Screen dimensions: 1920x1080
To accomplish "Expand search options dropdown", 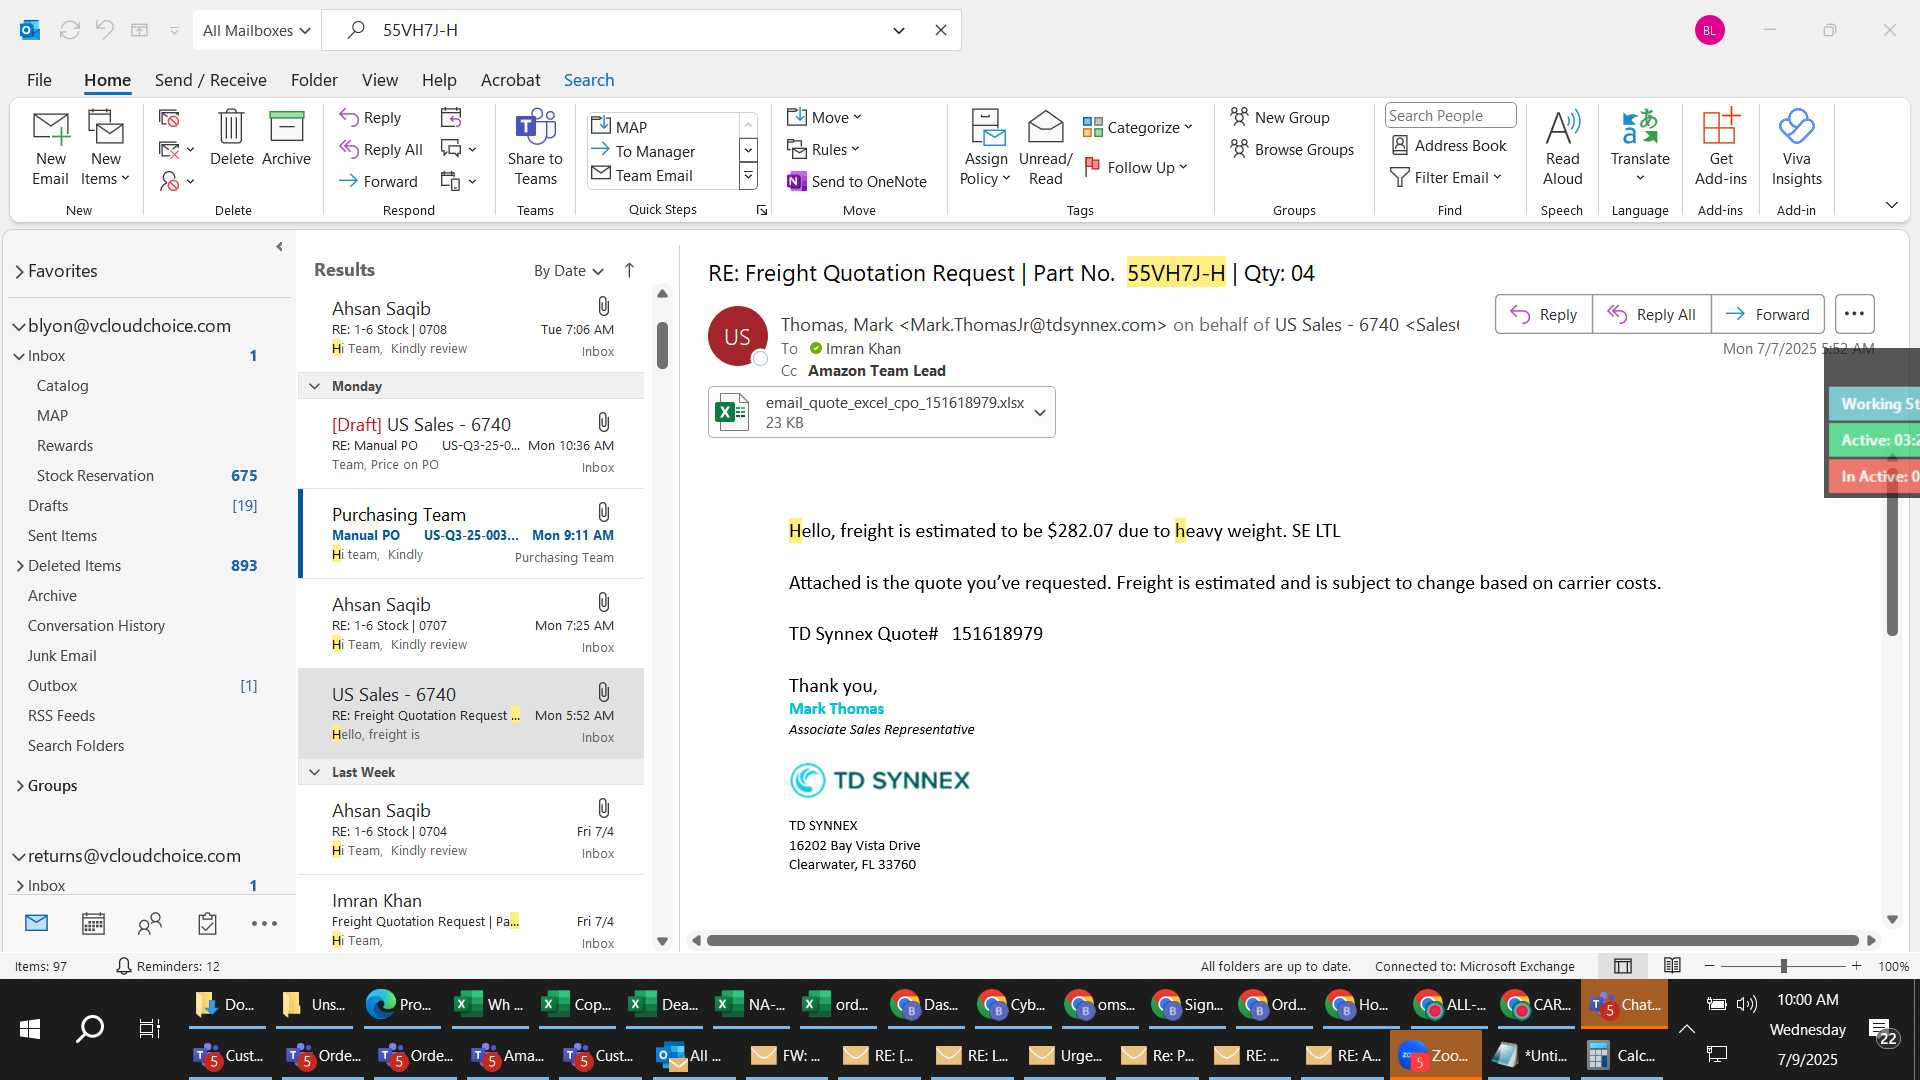I will tap(898, 30).
